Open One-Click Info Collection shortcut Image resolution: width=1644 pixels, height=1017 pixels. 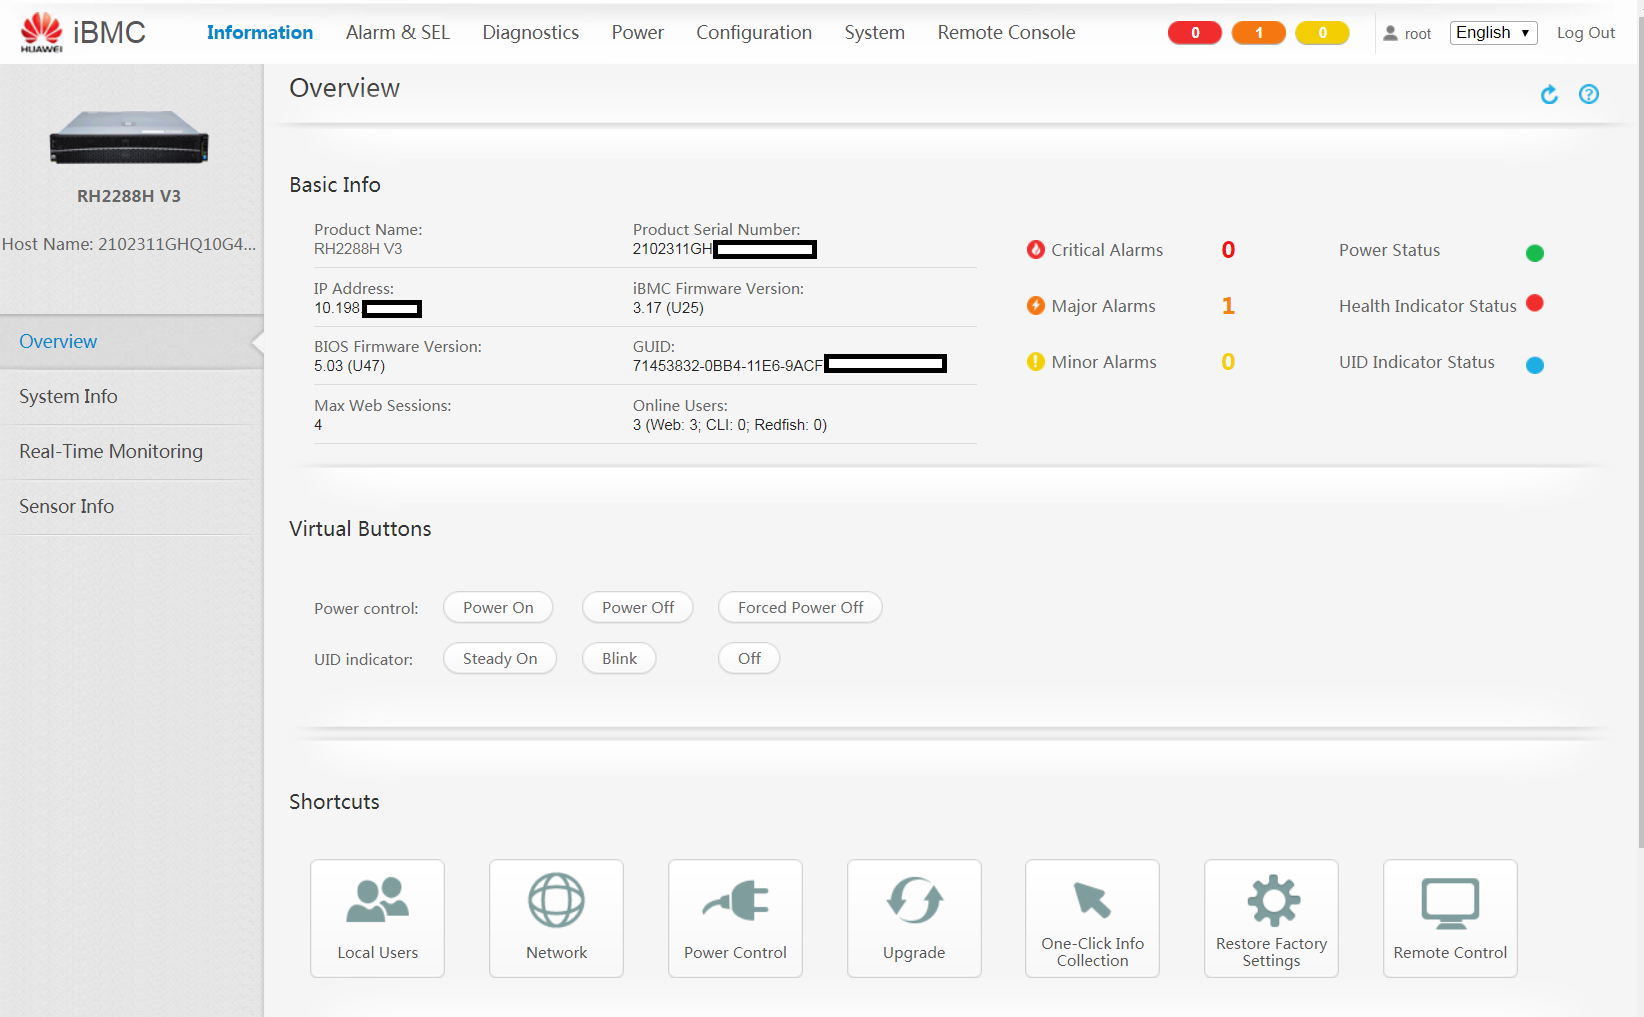[x=1092, y=918]
